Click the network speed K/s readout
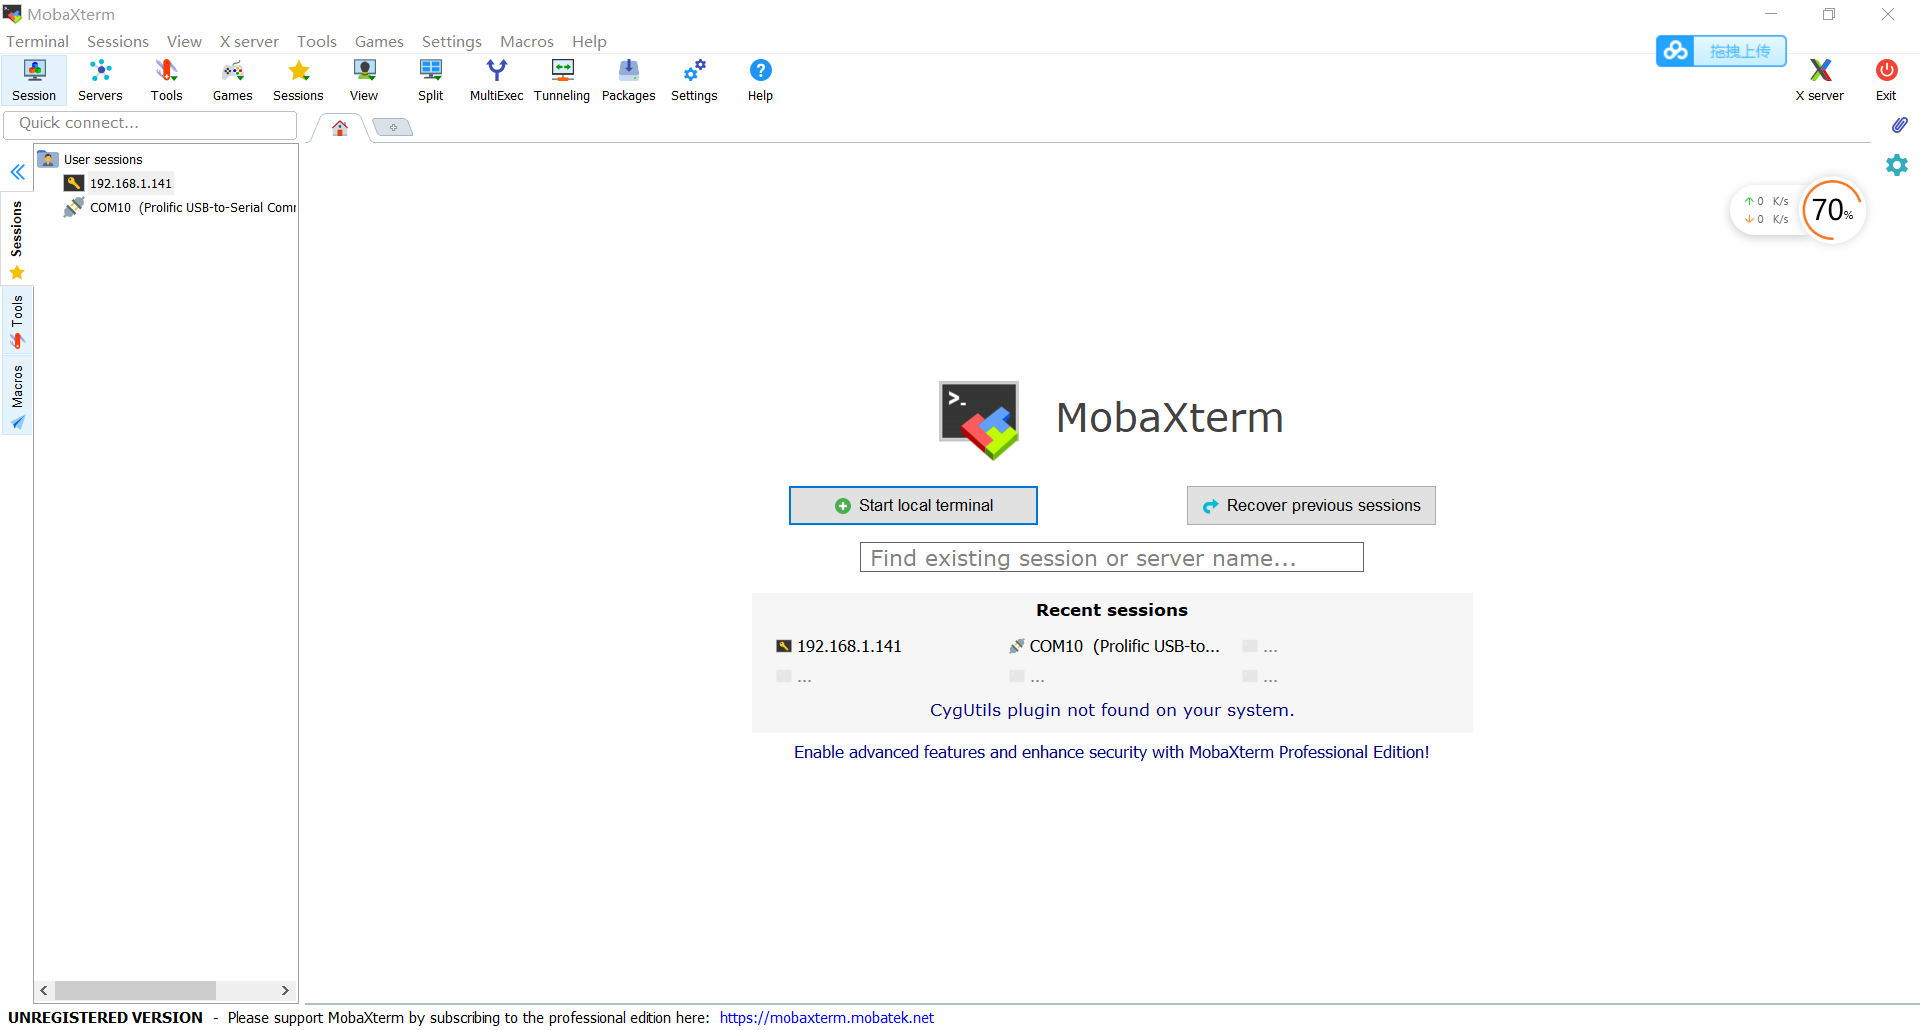 (x=1767, y=210)
